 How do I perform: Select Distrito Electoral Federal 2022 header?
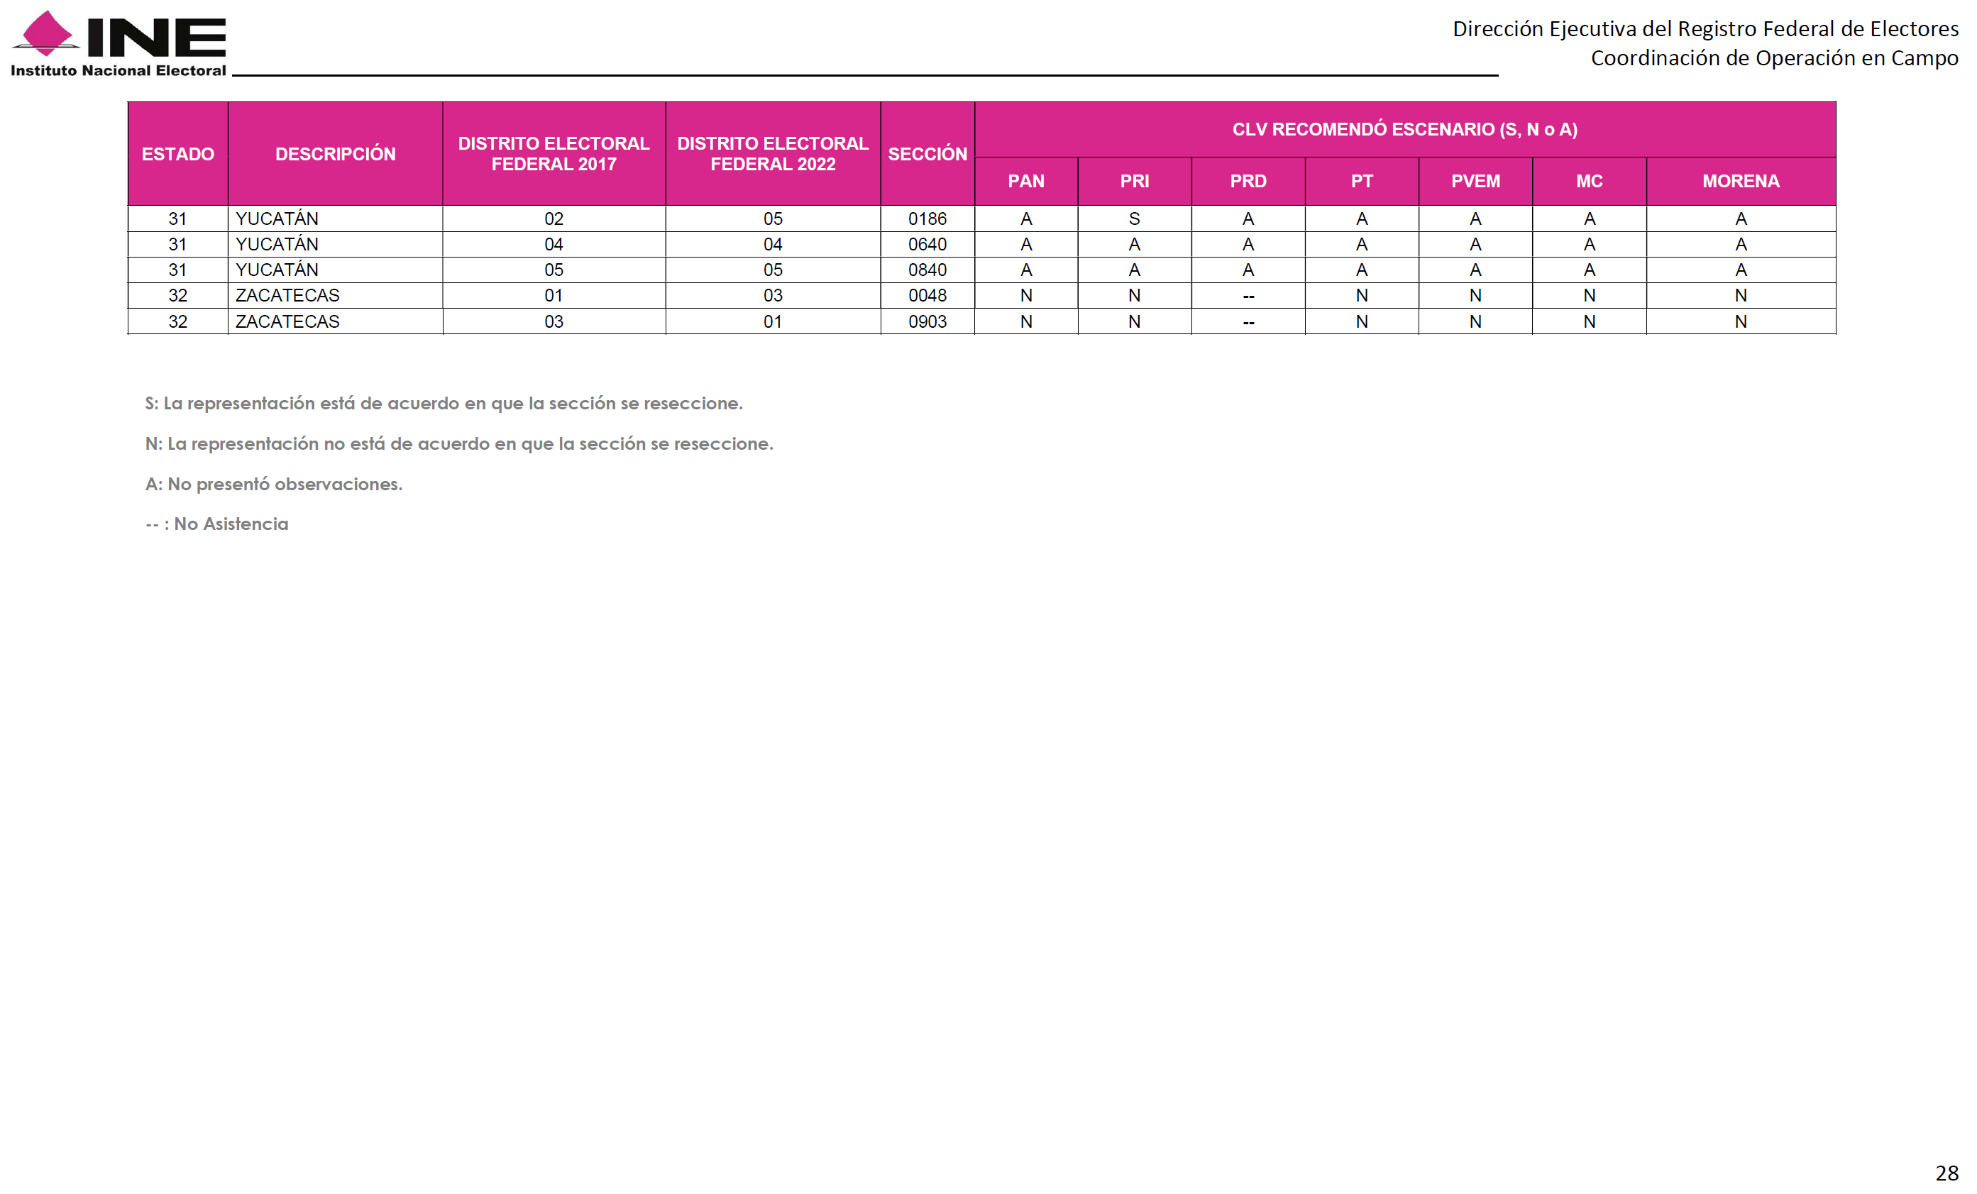coord(772,154)
